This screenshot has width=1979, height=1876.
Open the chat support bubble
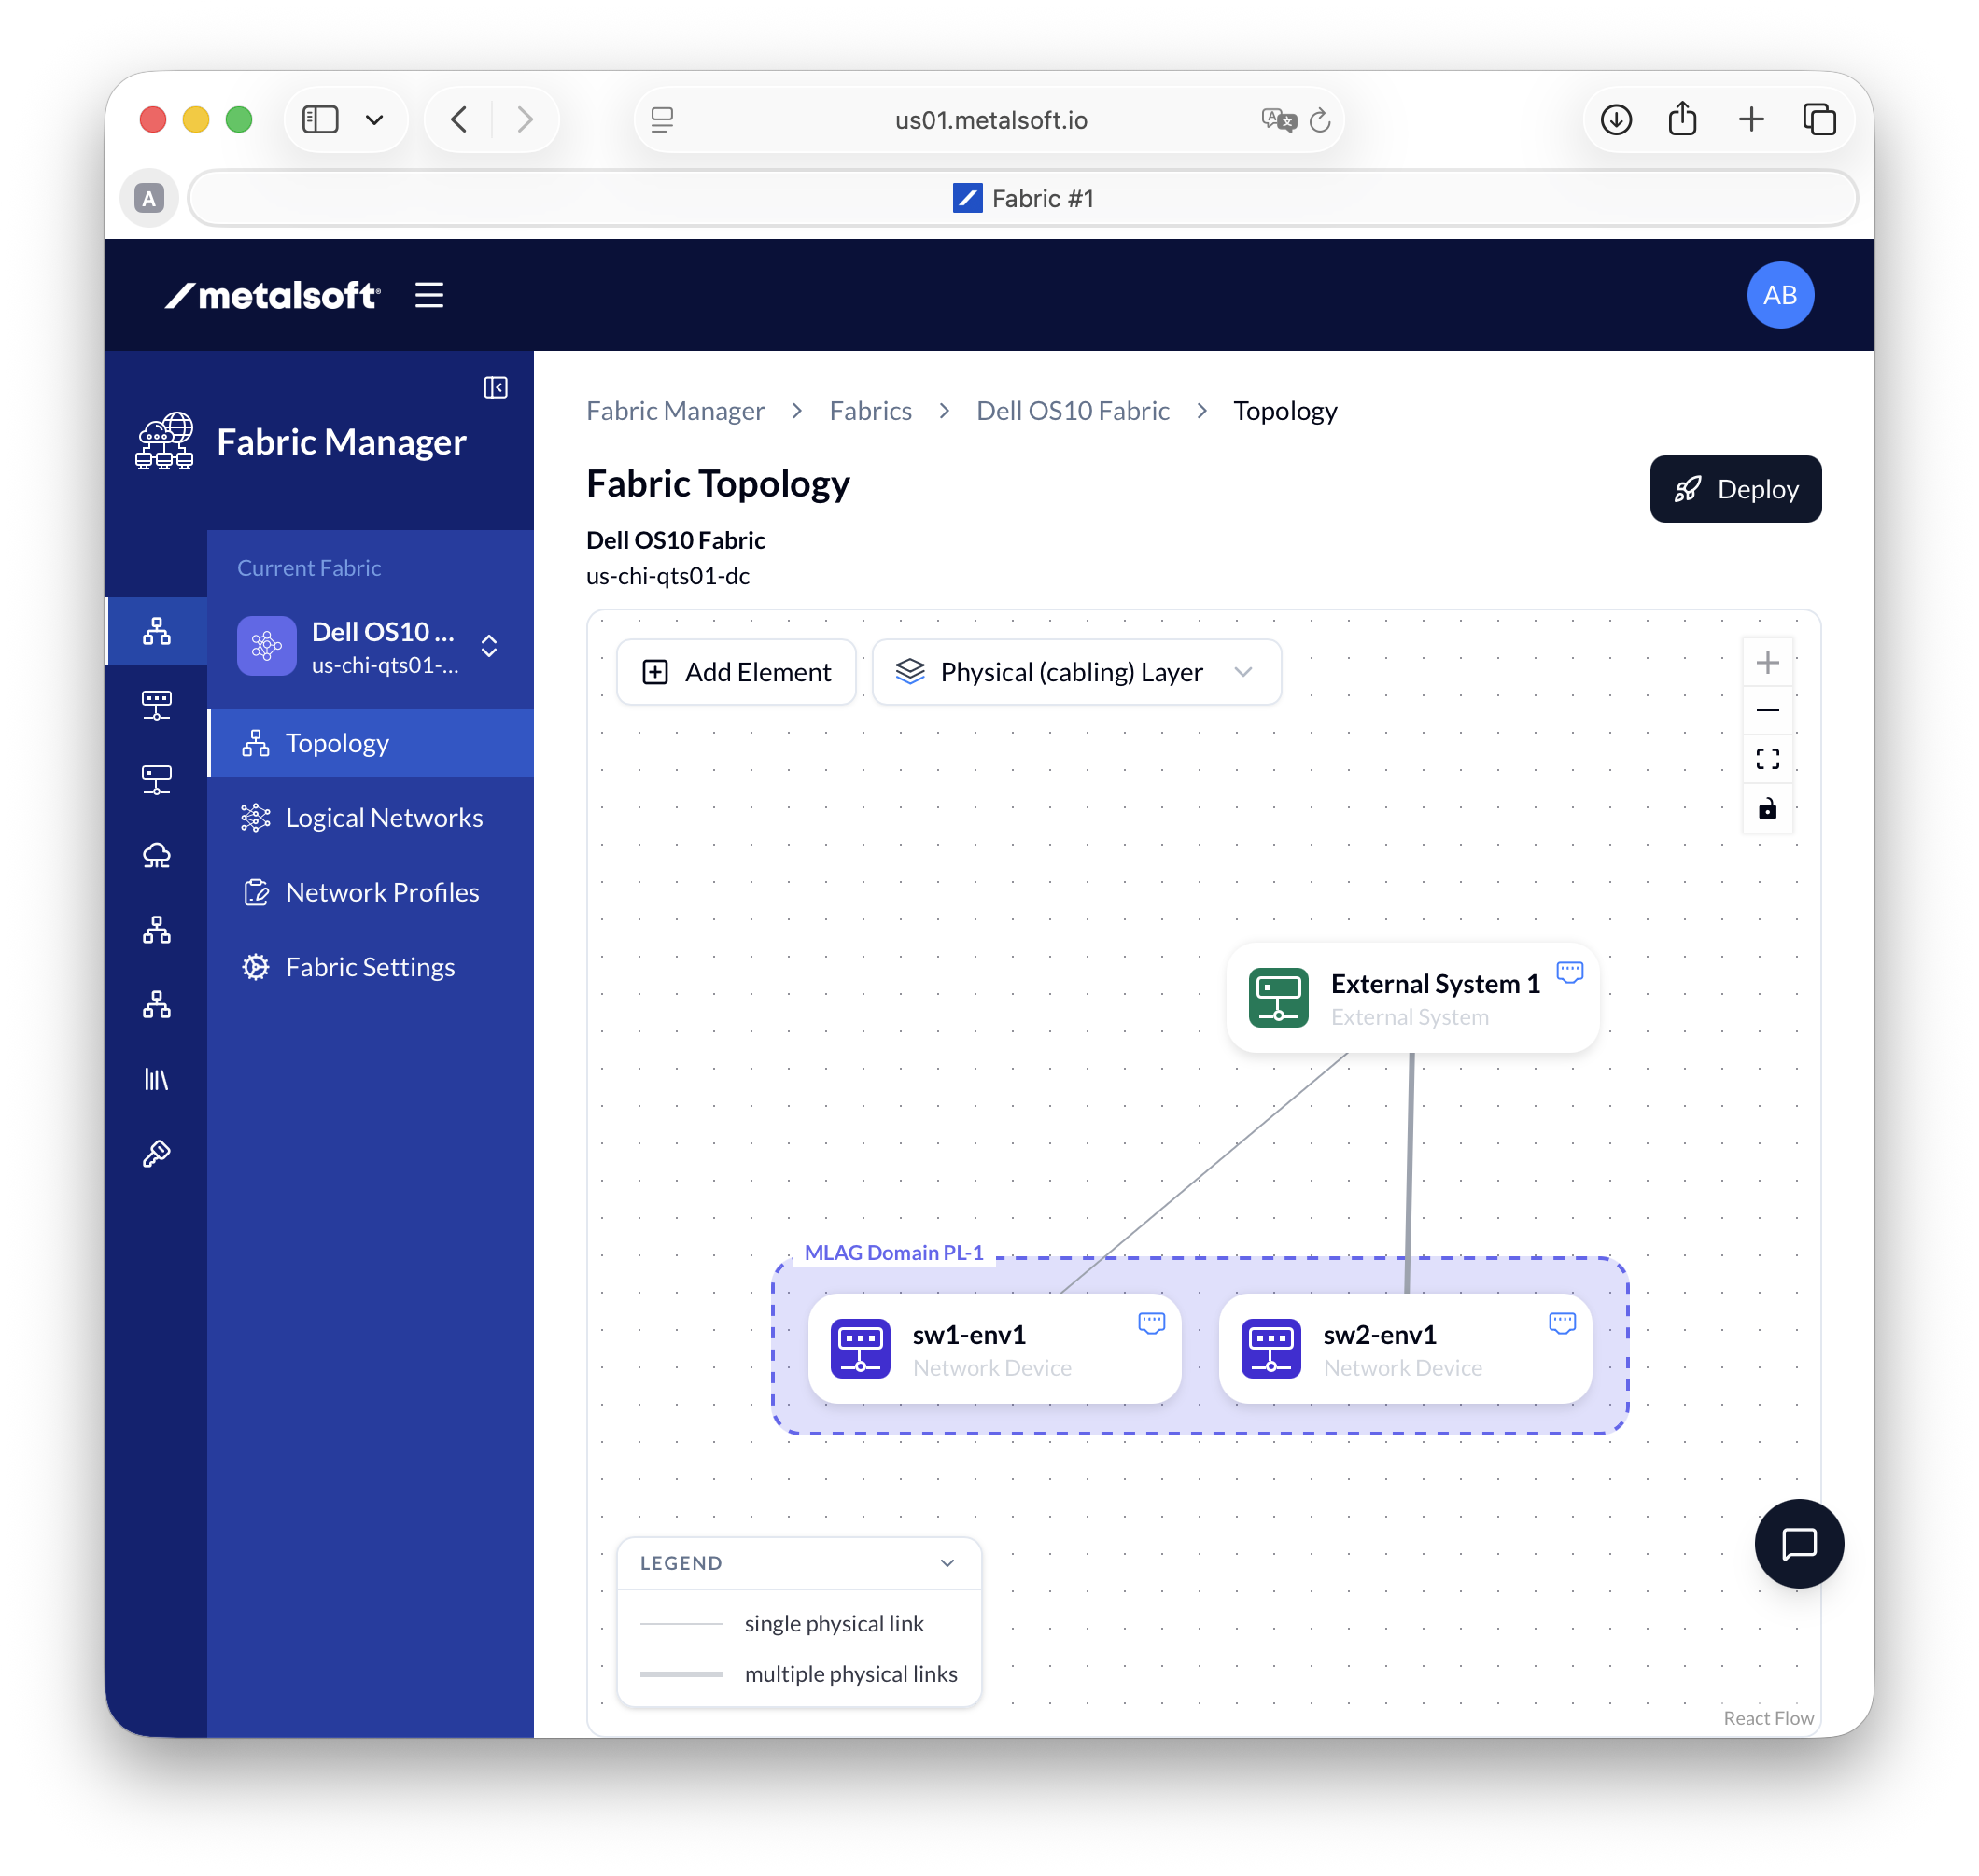click(1798, 1543)
